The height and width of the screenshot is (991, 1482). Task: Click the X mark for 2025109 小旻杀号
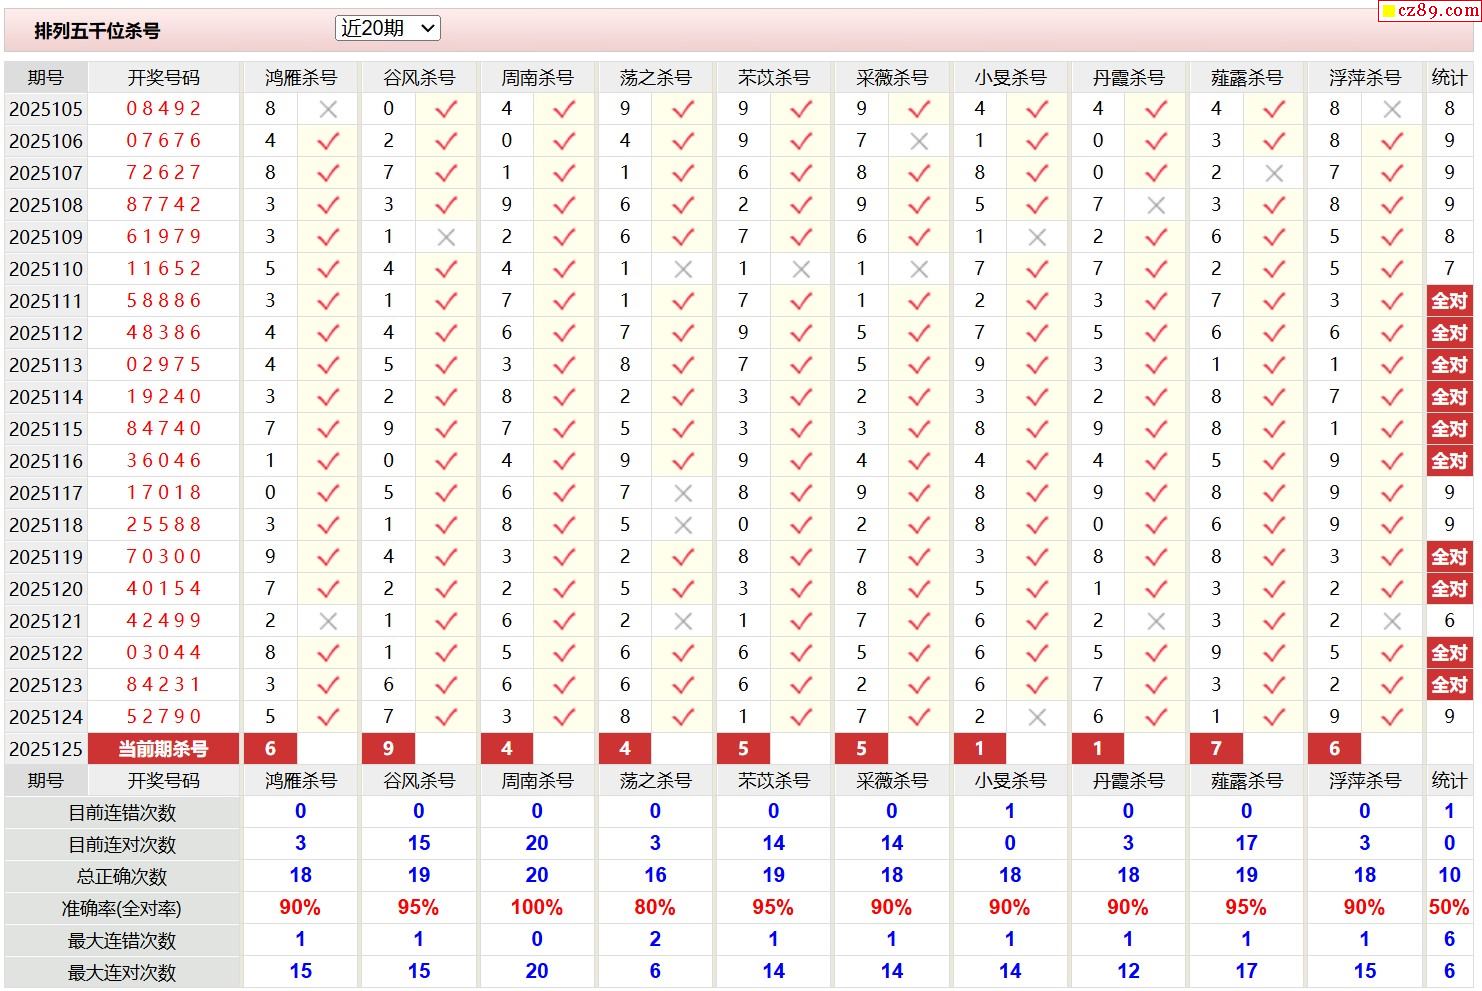[x=1037, y=237]
